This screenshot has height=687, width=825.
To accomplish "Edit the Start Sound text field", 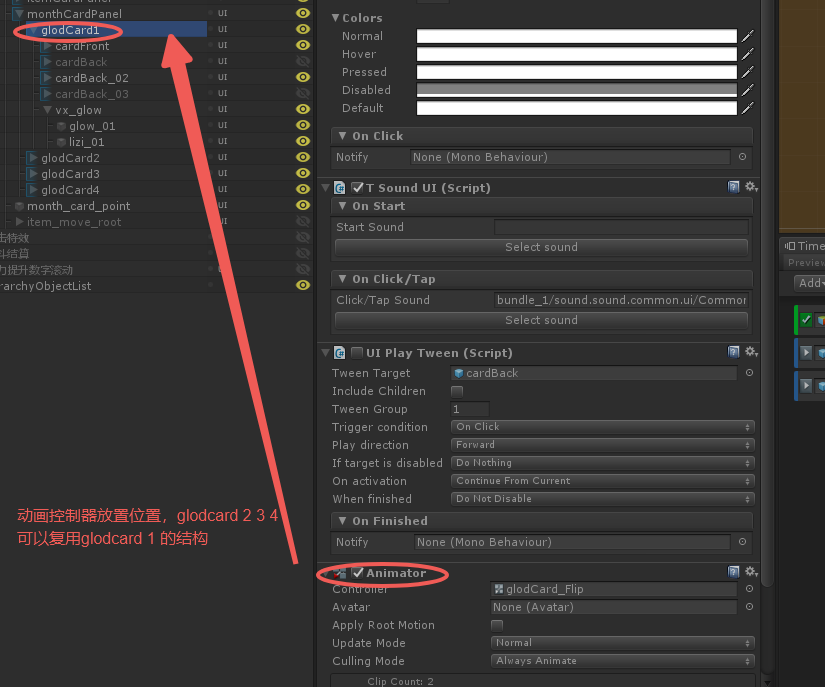I will 621,227.
